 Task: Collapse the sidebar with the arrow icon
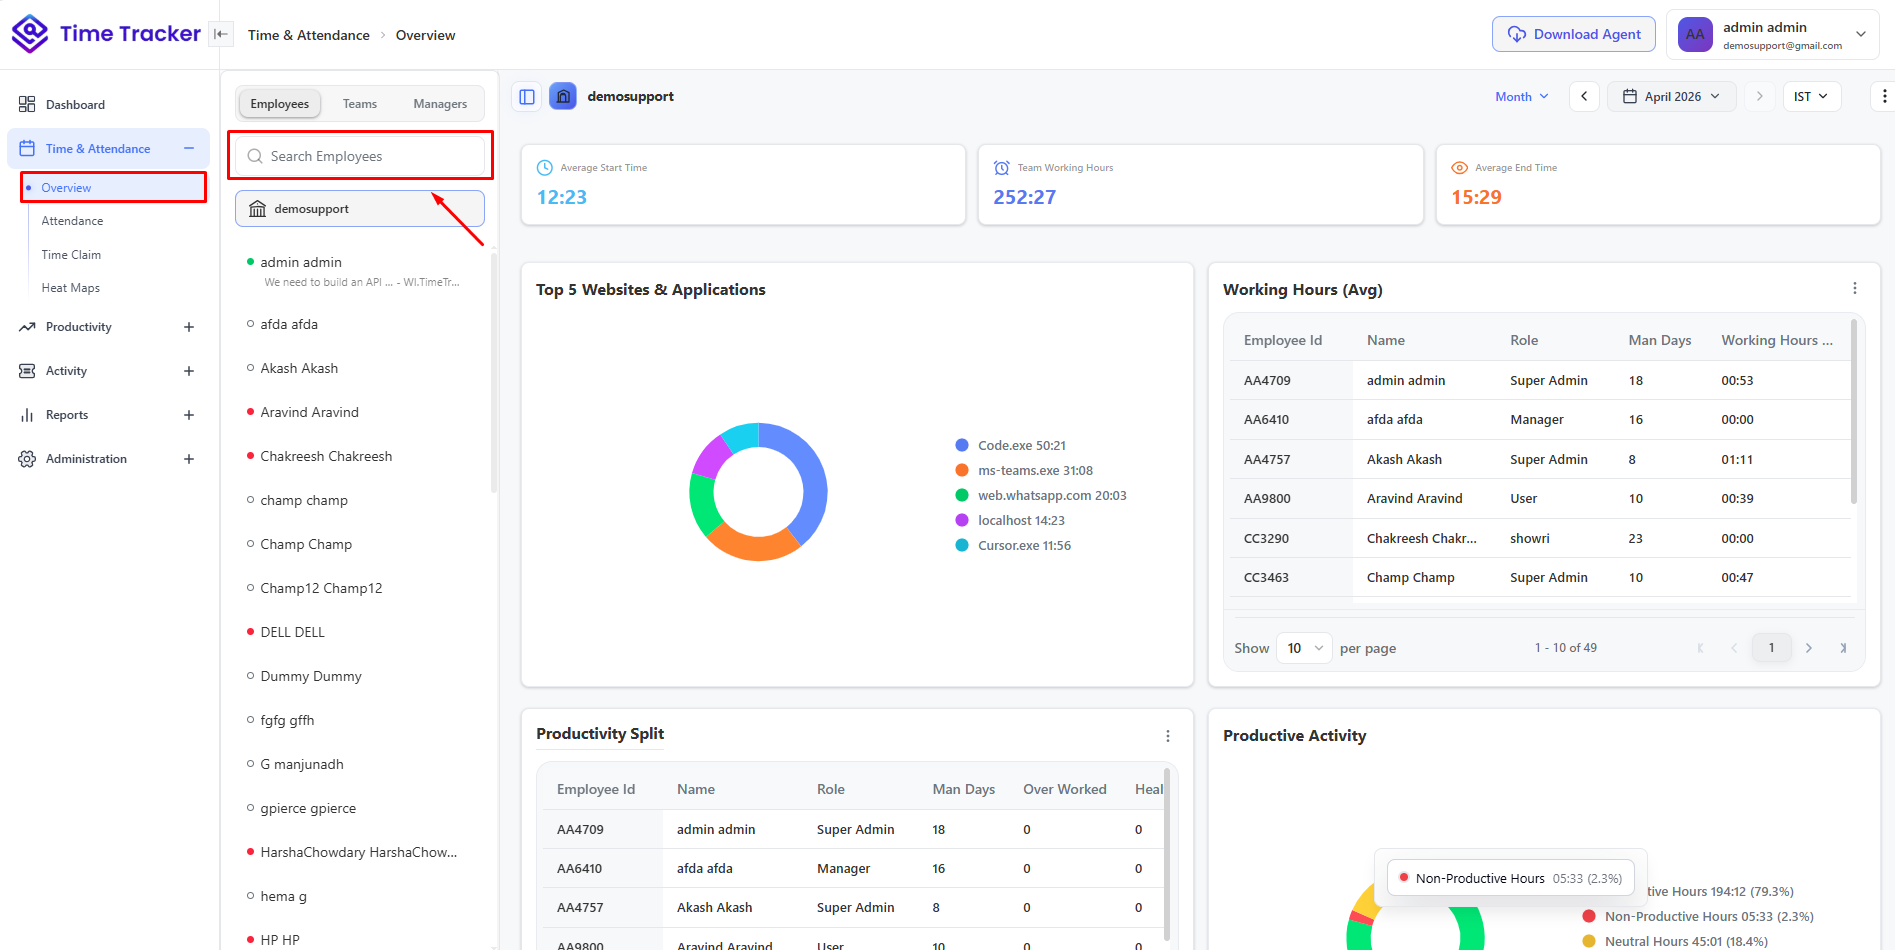pos(221,34)
